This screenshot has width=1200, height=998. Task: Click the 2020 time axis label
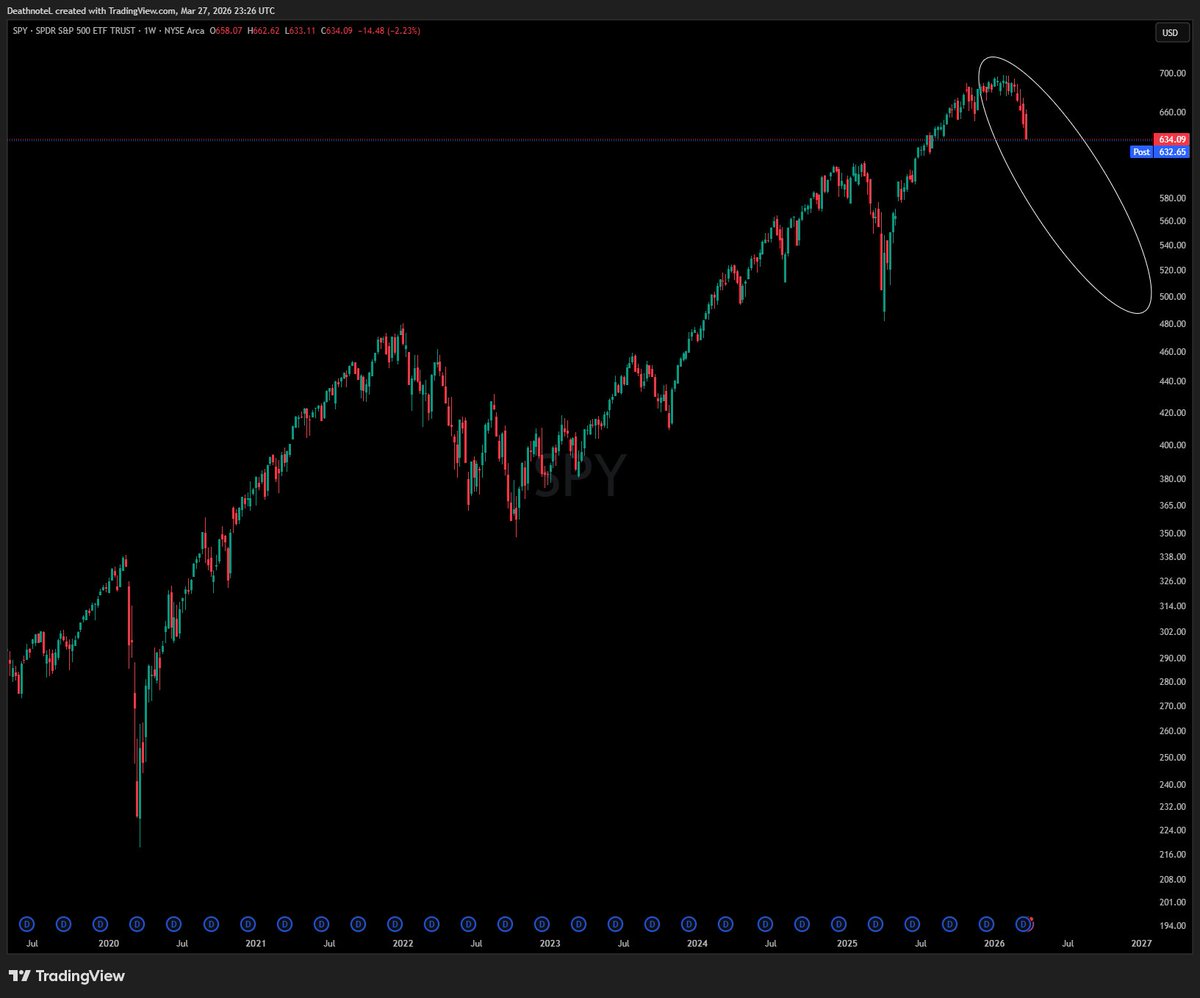click(x=108, y=943)
